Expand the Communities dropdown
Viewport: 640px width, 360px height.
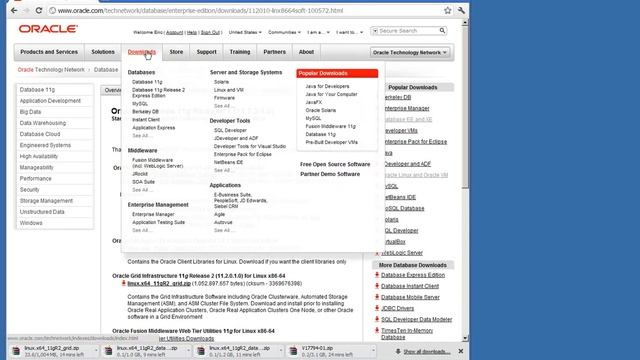click(284, 32)
